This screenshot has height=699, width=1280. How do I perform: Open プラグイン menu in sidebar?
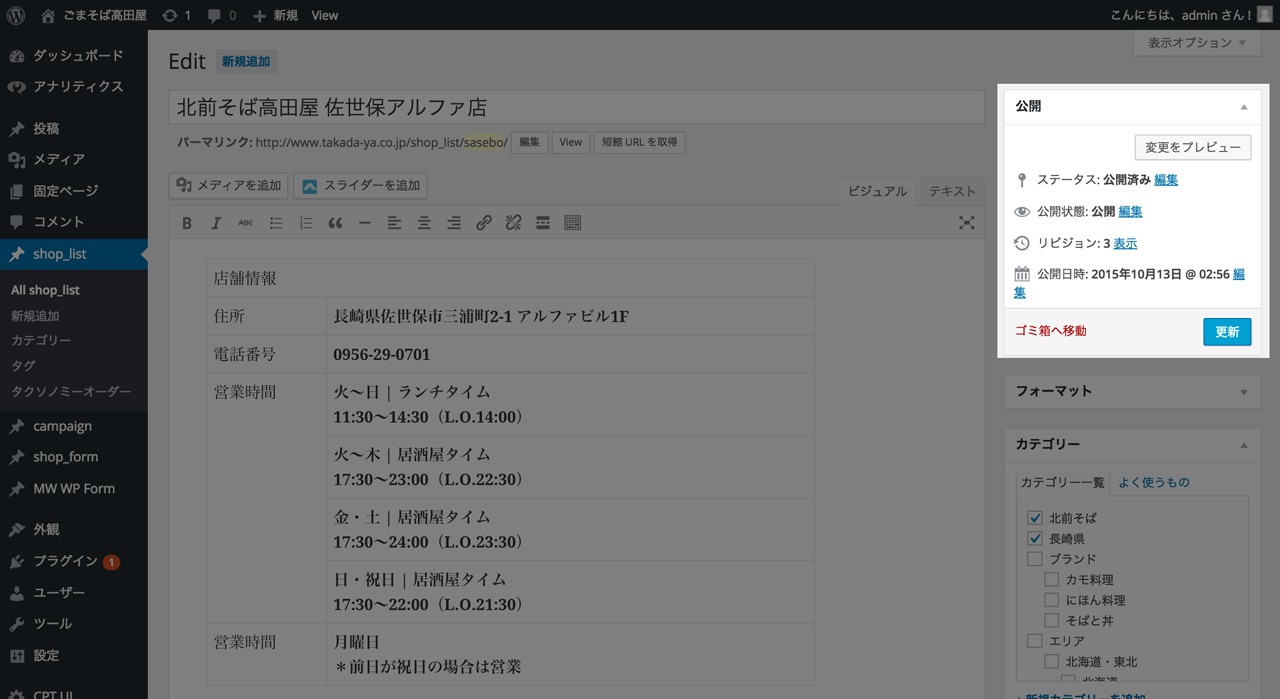pyautogui.click(x=74, y=561)
